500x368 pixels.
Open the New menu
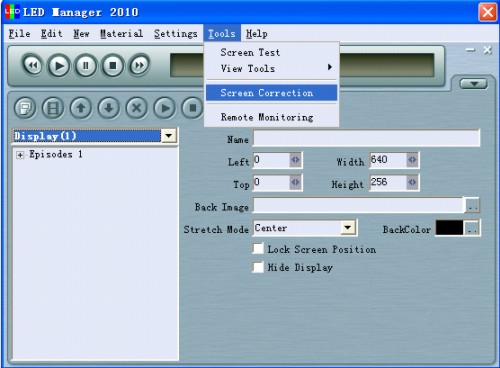tap(81, 34)
